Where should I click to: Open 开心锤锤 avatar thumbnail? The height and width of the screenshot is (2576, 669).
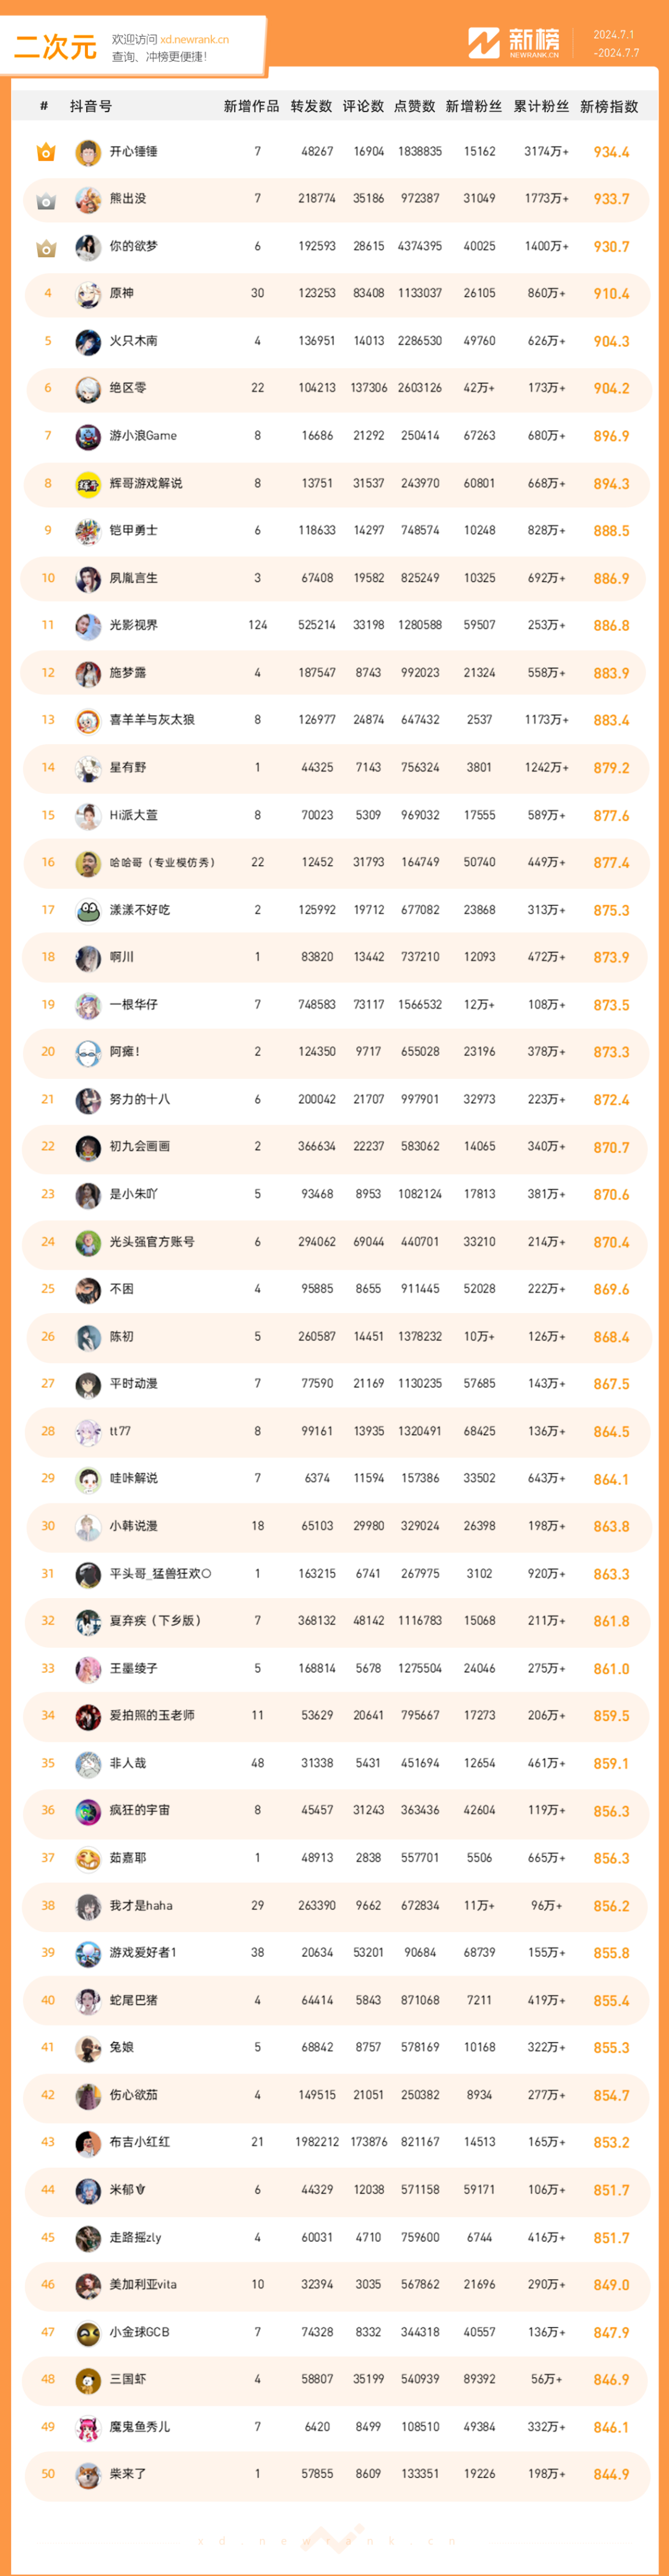[x=88, y=152]
